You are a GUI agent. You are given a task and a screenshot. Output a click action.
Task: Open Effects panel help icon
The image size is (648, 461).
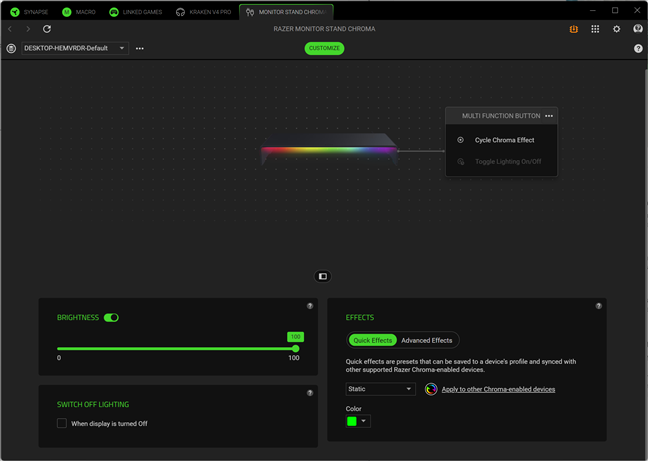(598, 306)
